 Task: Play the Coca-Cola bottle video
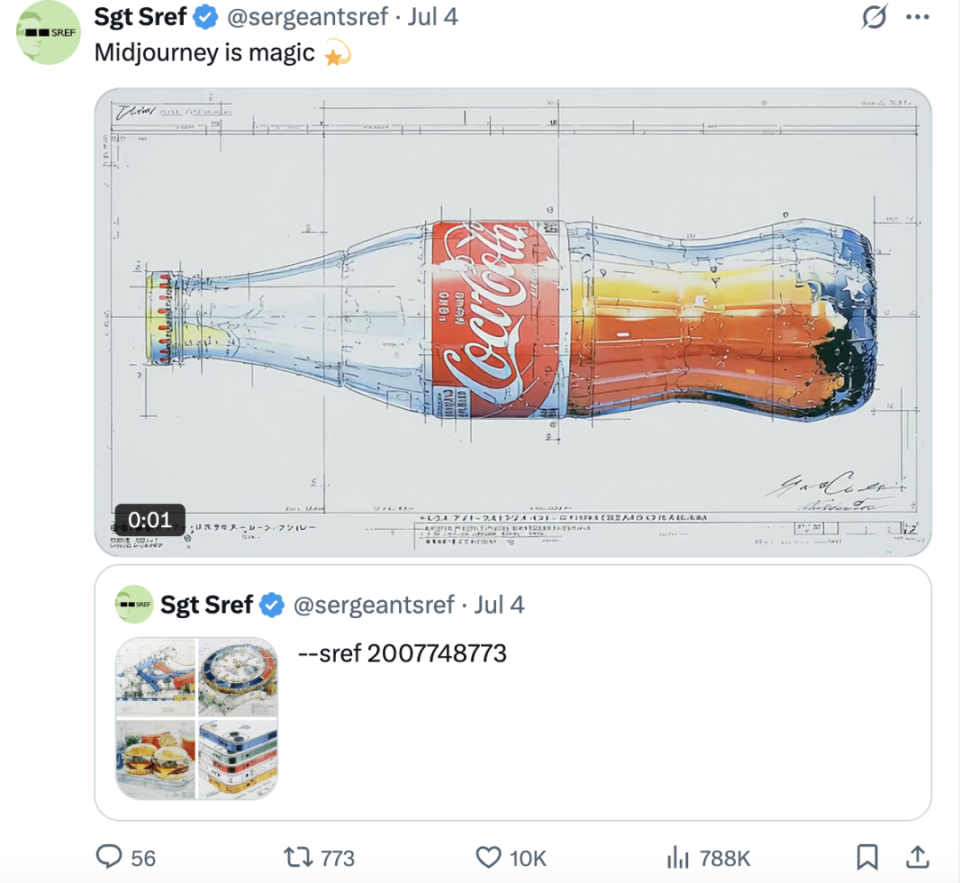pos(513,322)
